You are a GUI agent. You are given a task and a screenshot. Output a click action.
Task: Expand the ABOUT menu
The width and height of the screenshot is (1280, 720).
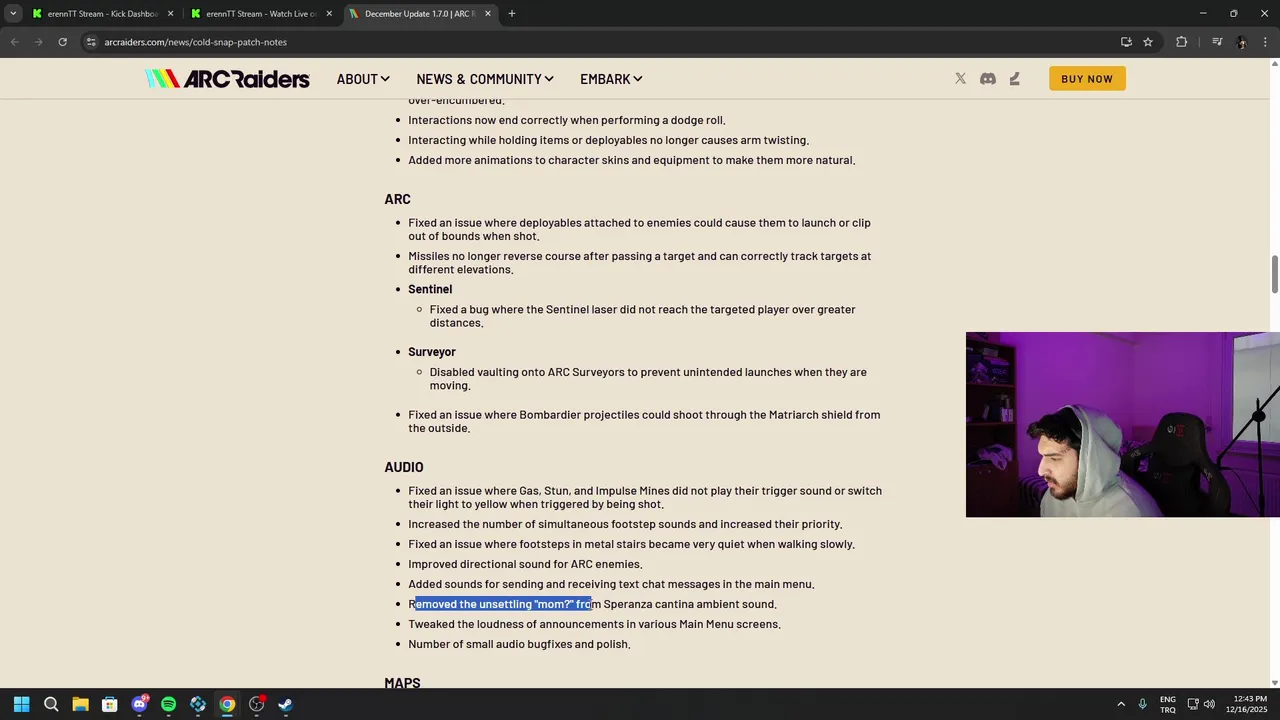363,79
